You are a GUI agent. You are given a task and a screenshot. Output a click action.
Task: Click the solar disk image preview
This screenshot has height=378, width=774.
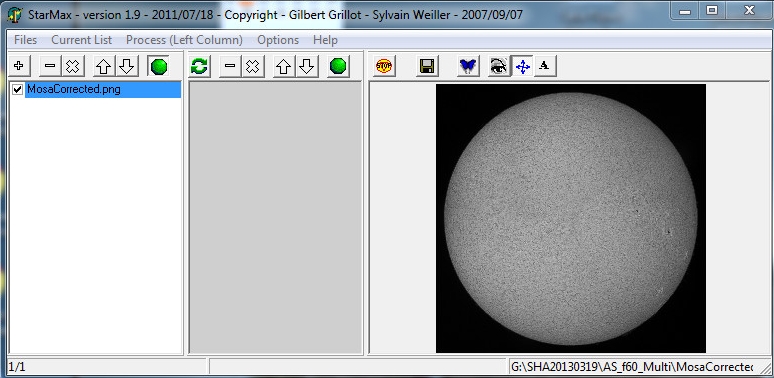pyautogui.click(x=571, y=218)
